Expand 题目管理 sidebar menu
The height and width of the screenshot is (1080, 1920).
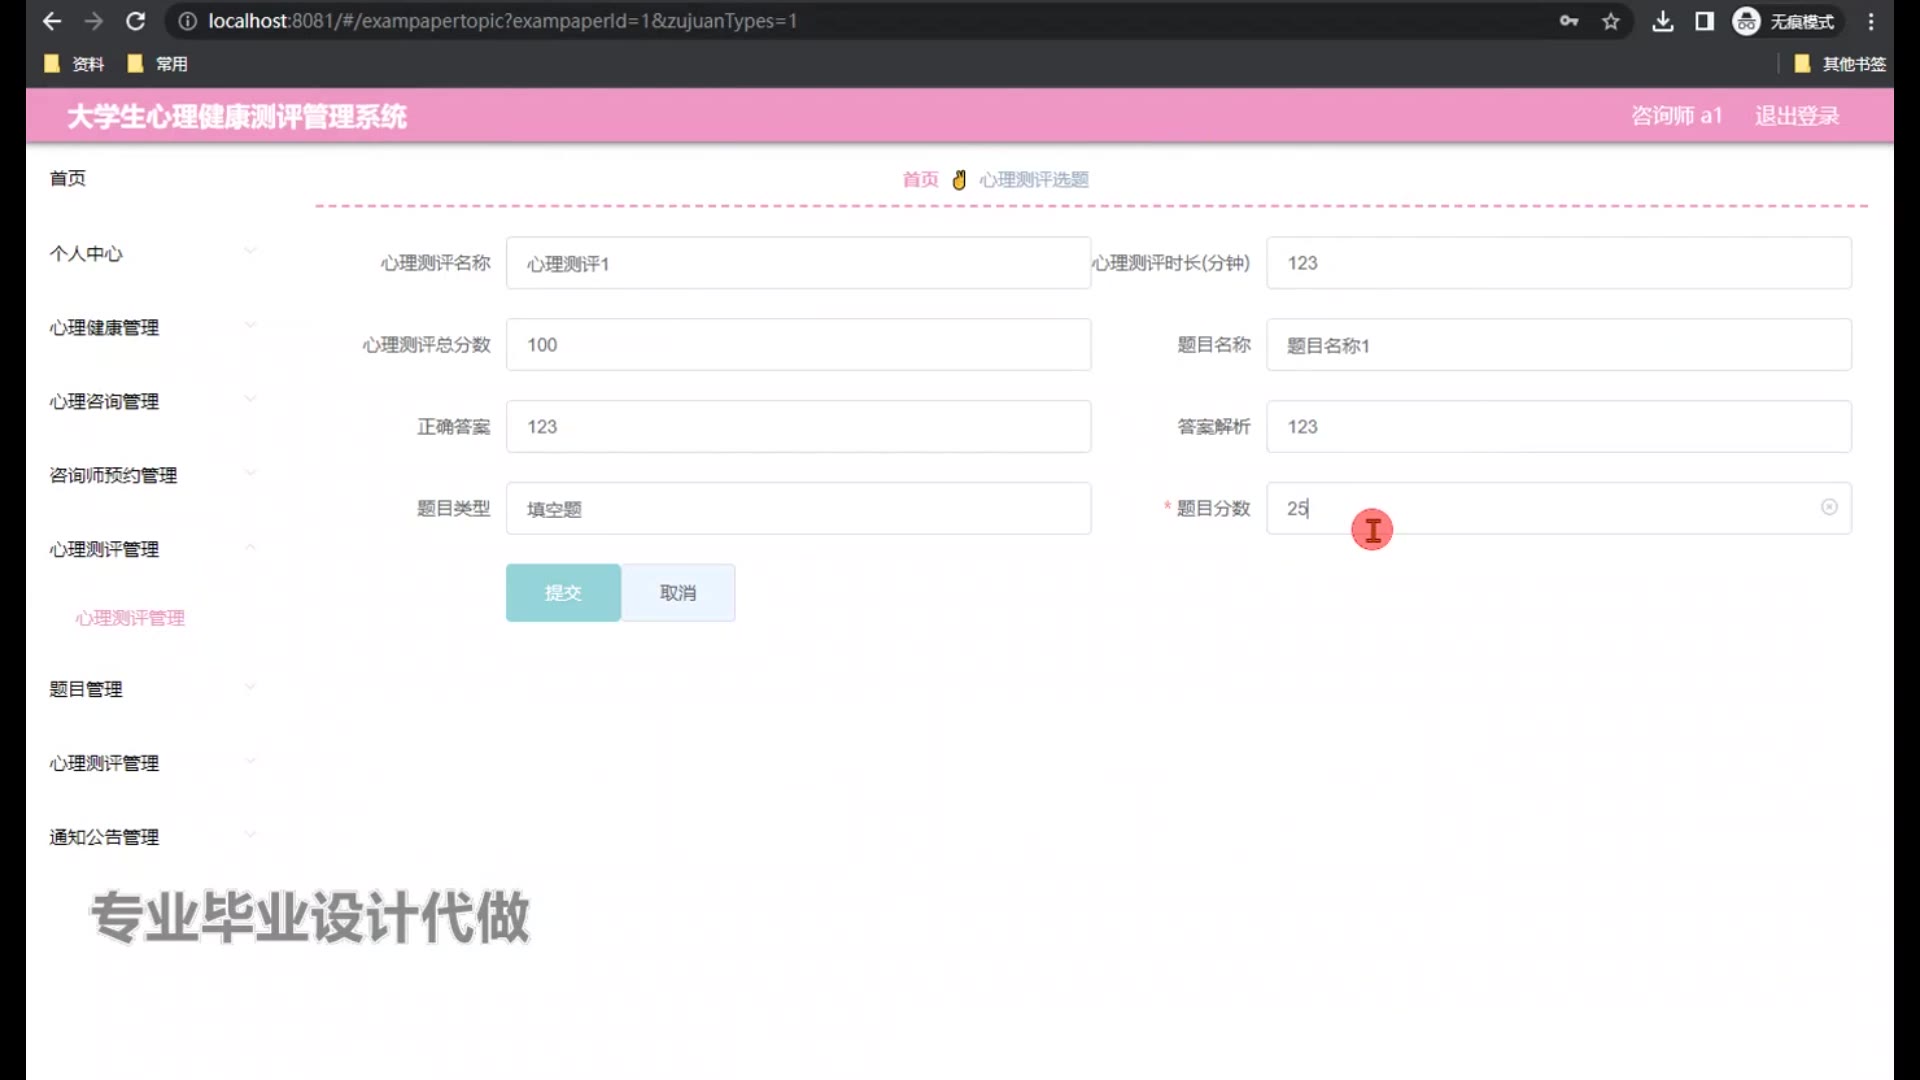click(x=150, y=689)
